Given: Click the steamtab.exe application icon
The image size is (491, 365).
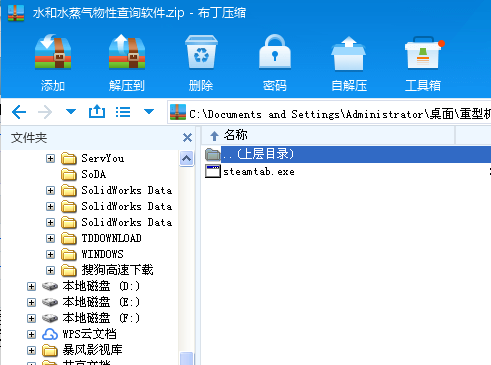Looking at the screenshot, I should pyautogui.click(x=213, y=171).
